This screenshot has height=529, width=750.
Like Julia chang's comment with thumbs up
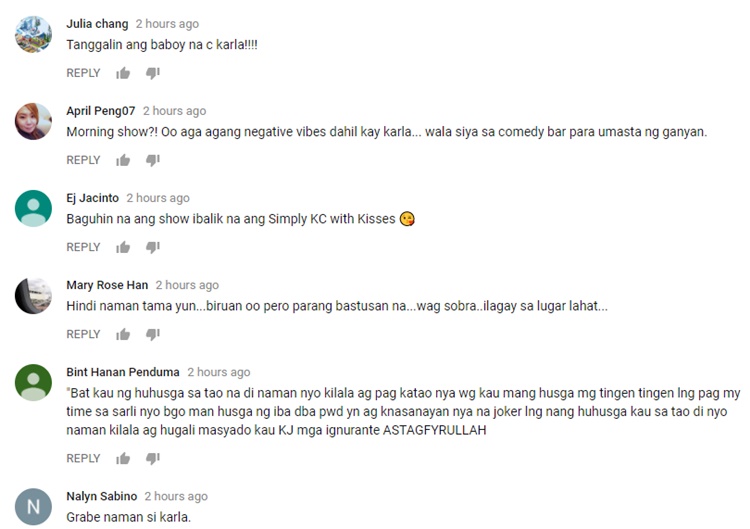point(123,73)
